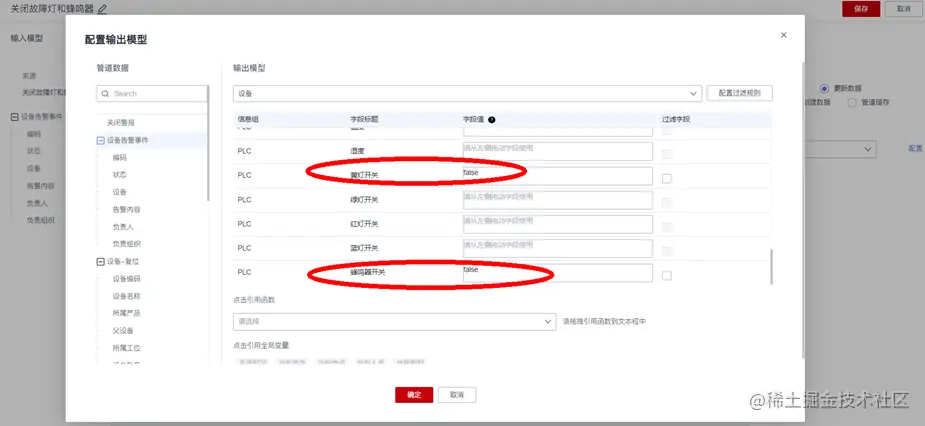Screen dimensions: 925x426
Task: Click 状态 in the background 输入模型 tree
Action: click(x=34, y=151)
